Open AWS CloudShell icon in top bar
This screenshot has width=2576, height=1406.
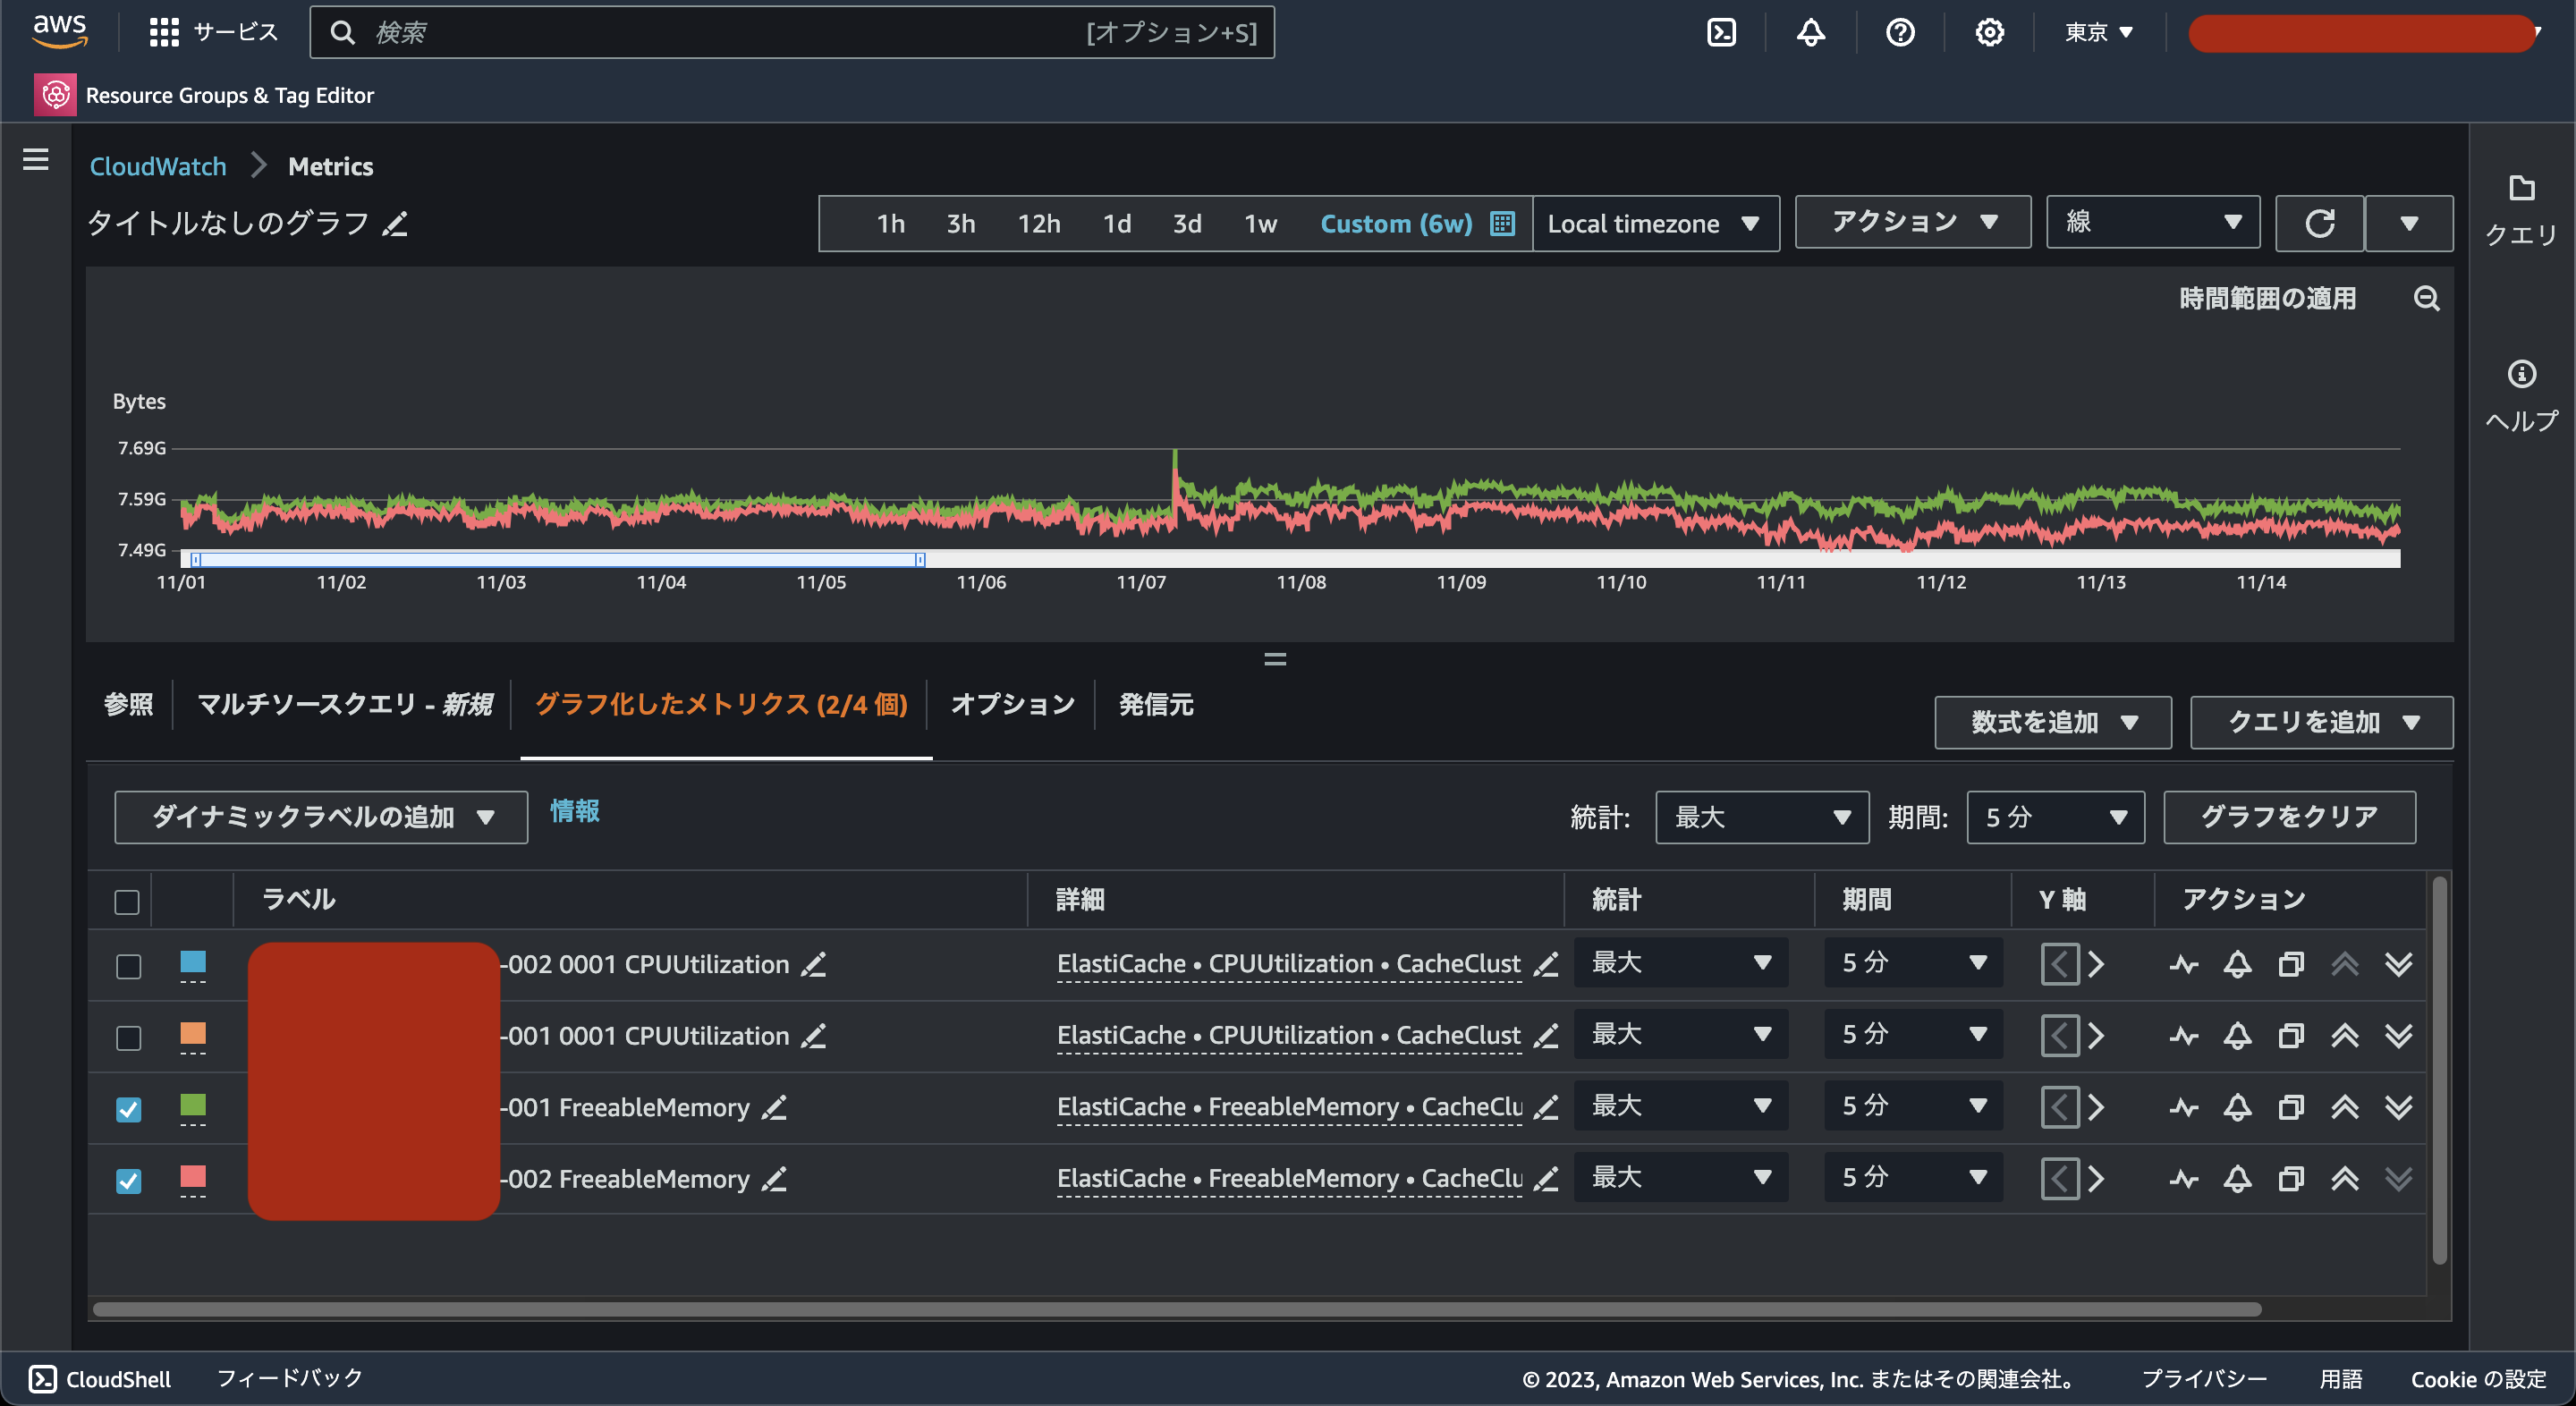1721,32
